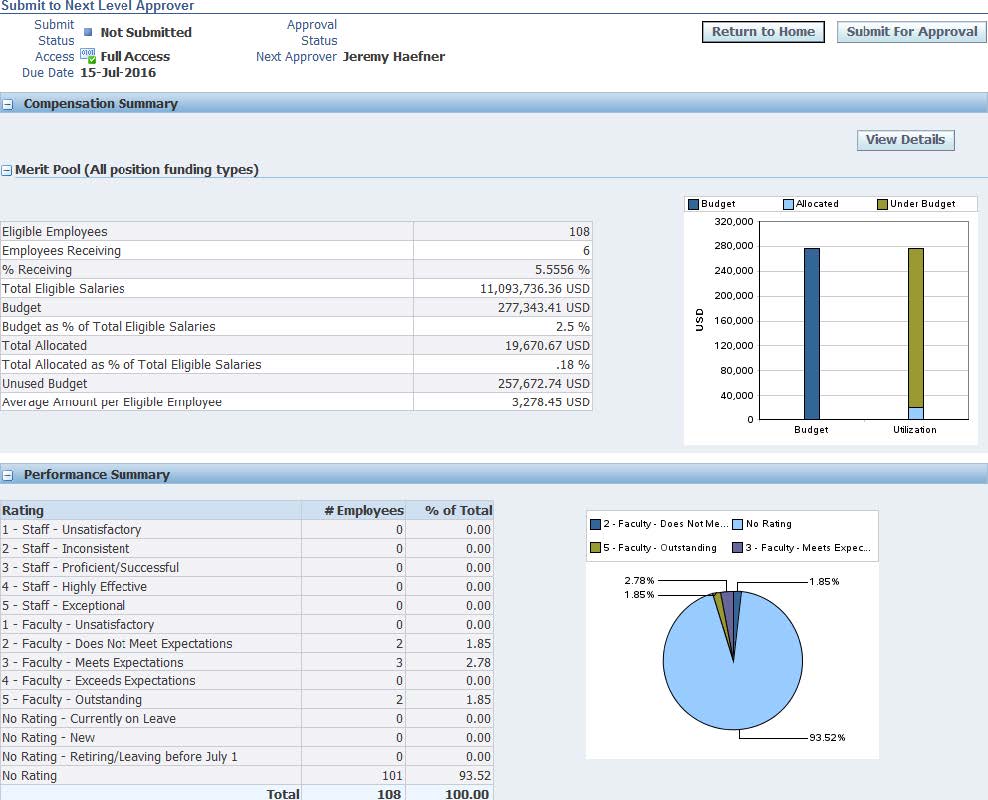Click the # Employees column header

click(x=364, y=510)
